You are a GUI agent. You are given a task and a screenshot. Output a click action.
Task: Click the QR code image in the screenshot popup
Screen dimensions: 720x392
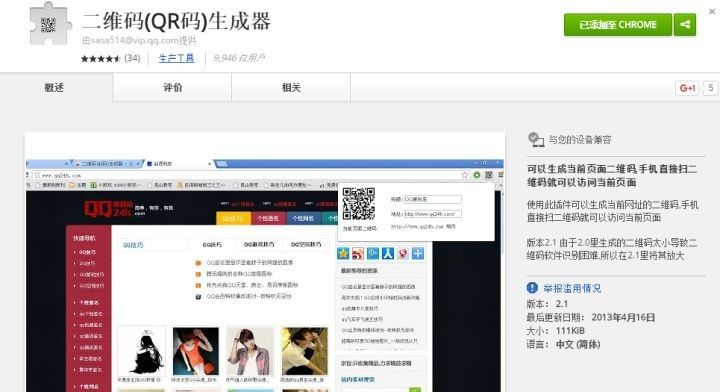tap(359, 204)
